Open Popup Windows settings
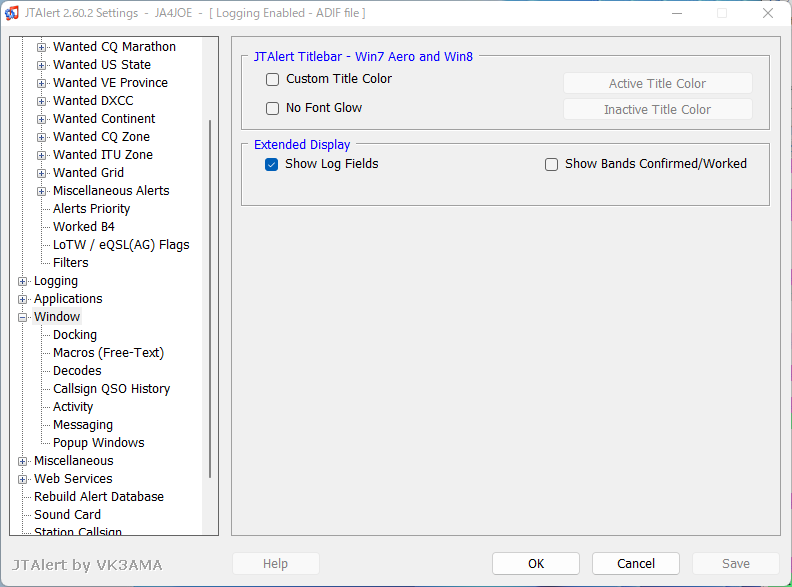 click(98, 443)
